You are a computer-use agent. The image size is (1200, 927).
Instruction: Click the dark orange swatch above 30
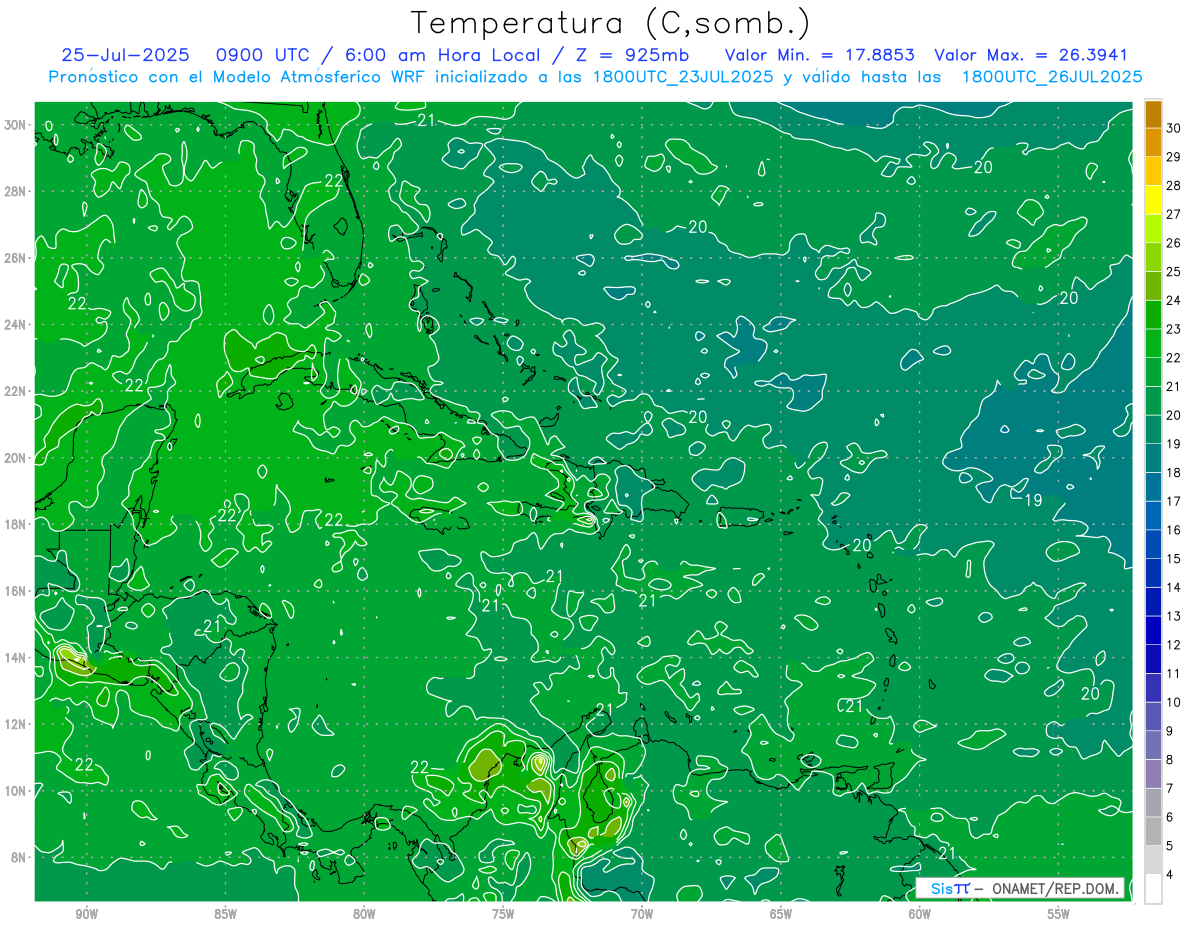click(x=1153, y=115)
